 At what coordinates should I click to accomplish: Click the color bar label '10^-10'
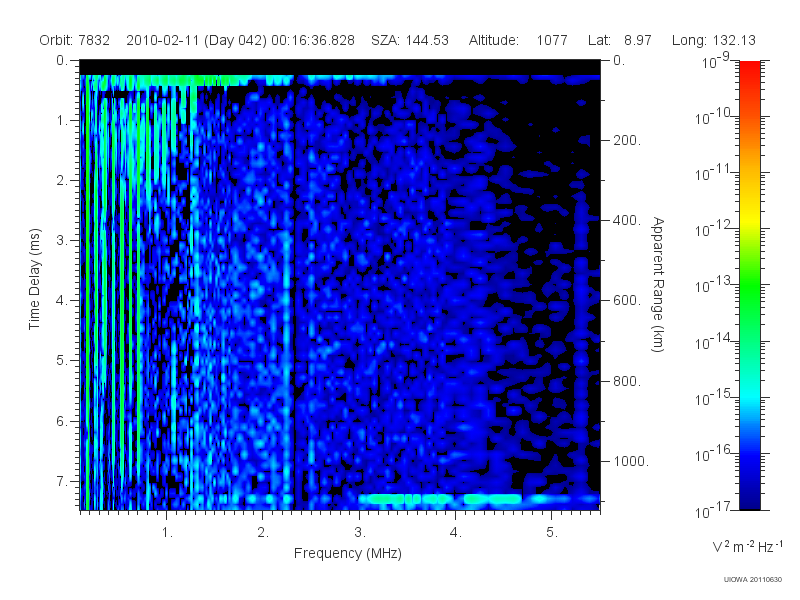[x=714, y=116]
